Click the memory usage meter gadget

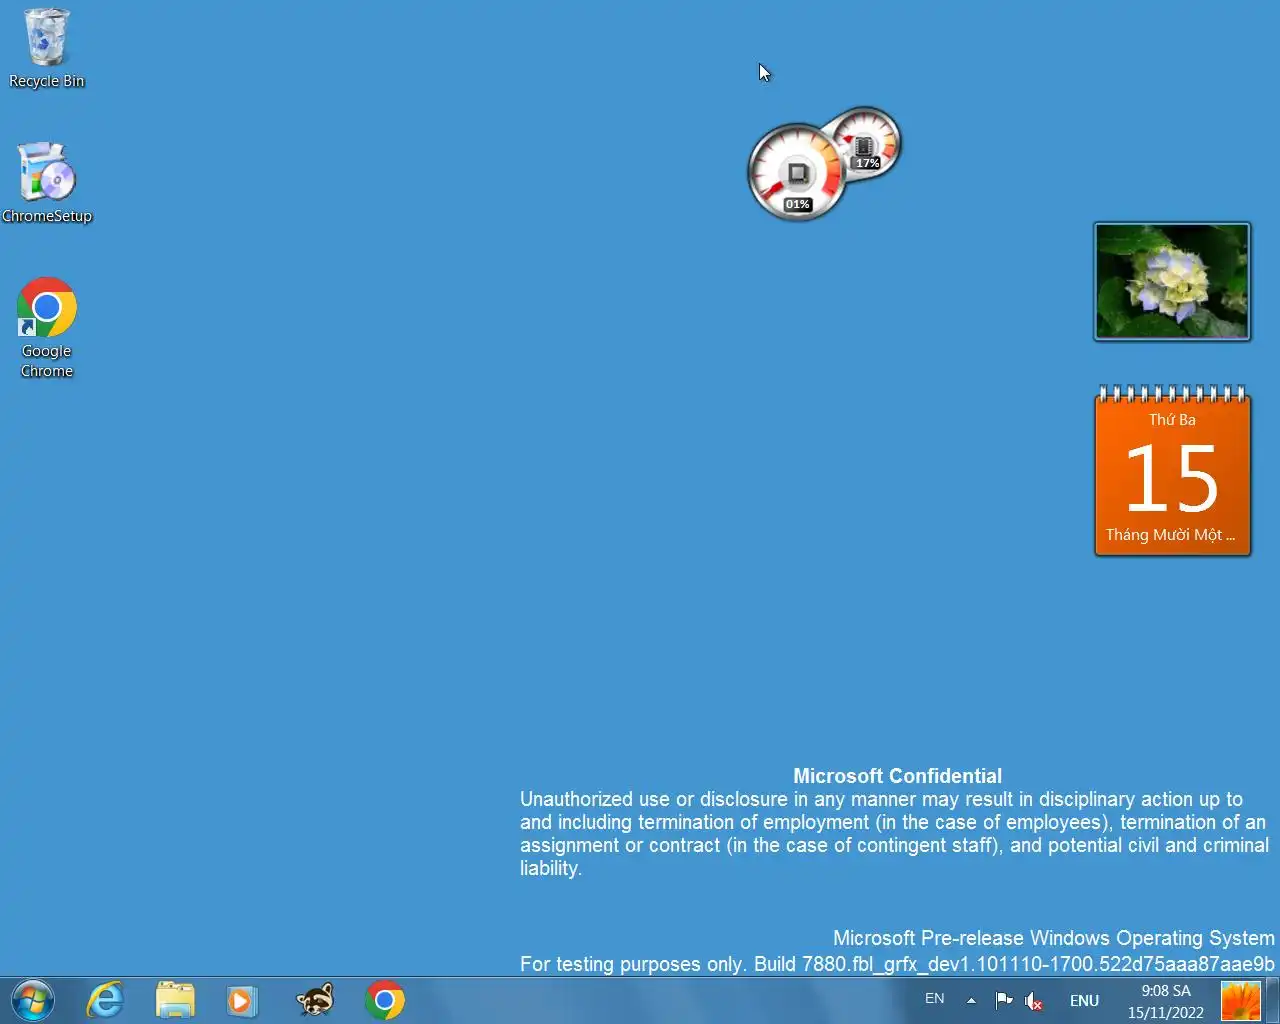tap(867, 143)
